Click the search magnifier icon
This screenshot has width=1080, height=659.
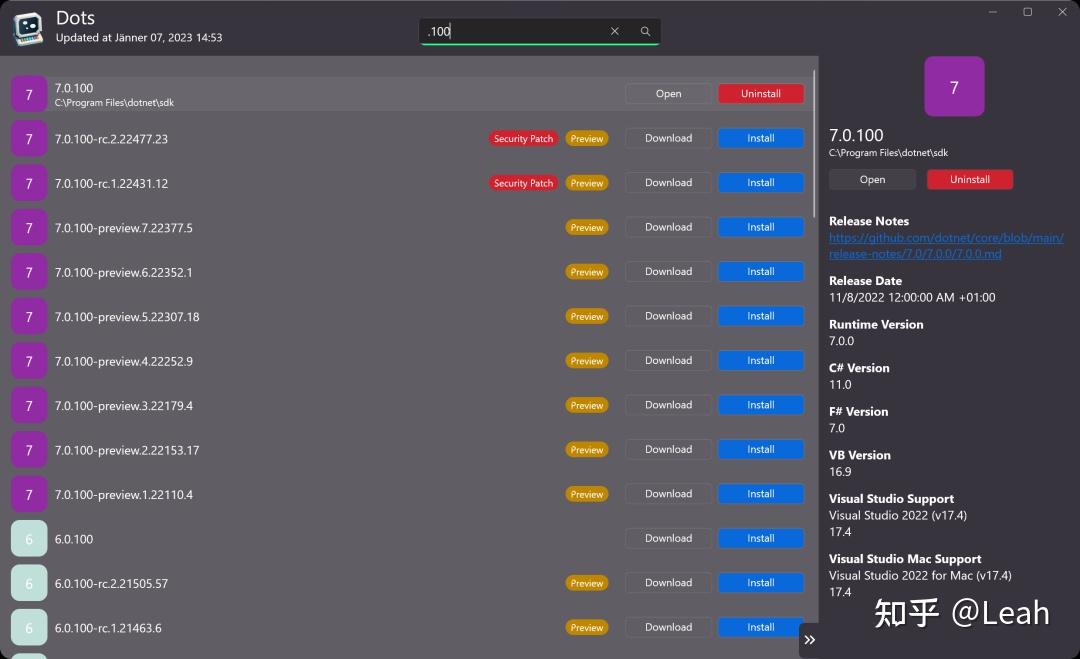tap(645, 31)
